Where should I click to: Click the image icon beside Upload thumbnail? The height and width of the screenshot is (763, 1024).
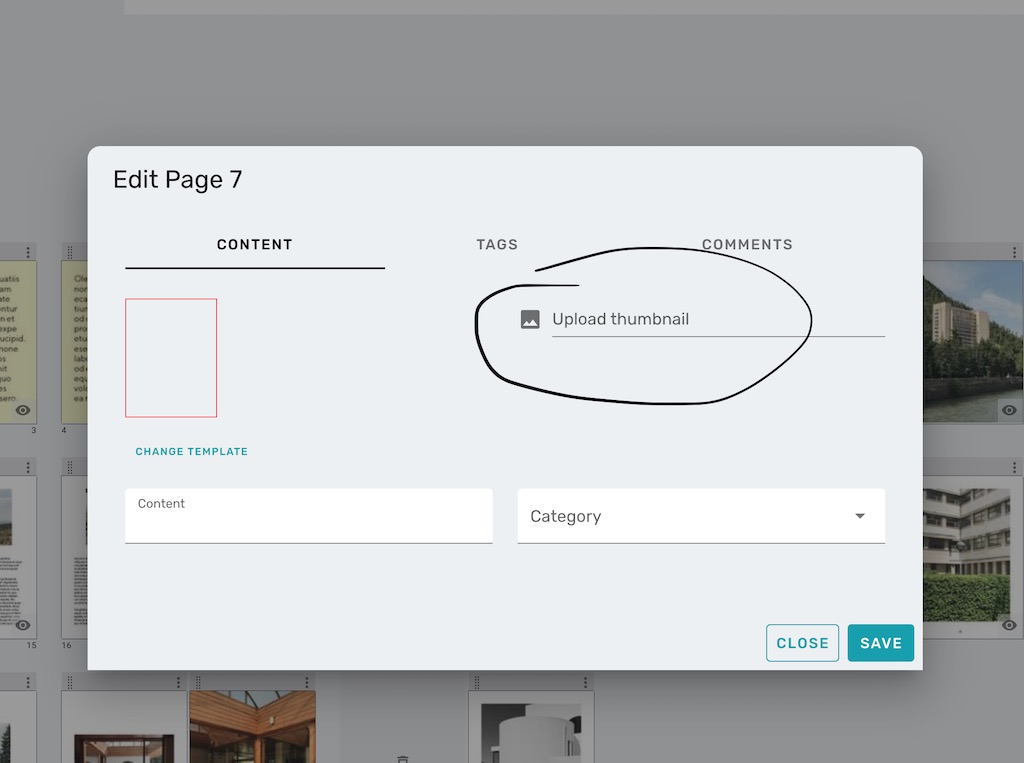pyautogui.click(x=530, y=319)
